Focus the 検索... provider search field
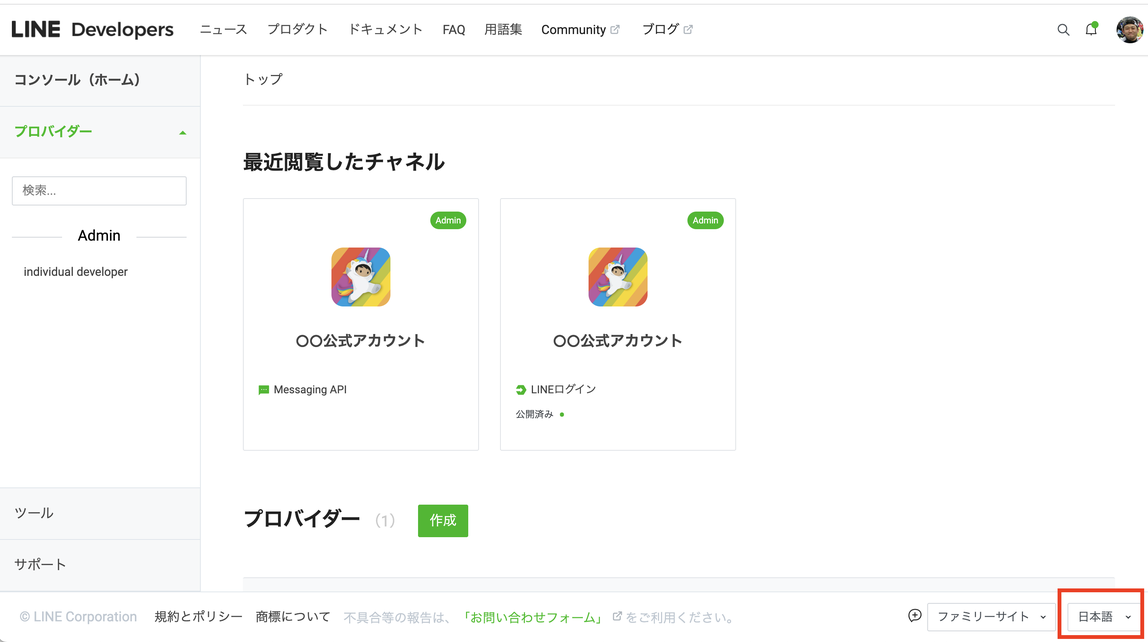Screen dimensions: 1148x642 (99, 190)
